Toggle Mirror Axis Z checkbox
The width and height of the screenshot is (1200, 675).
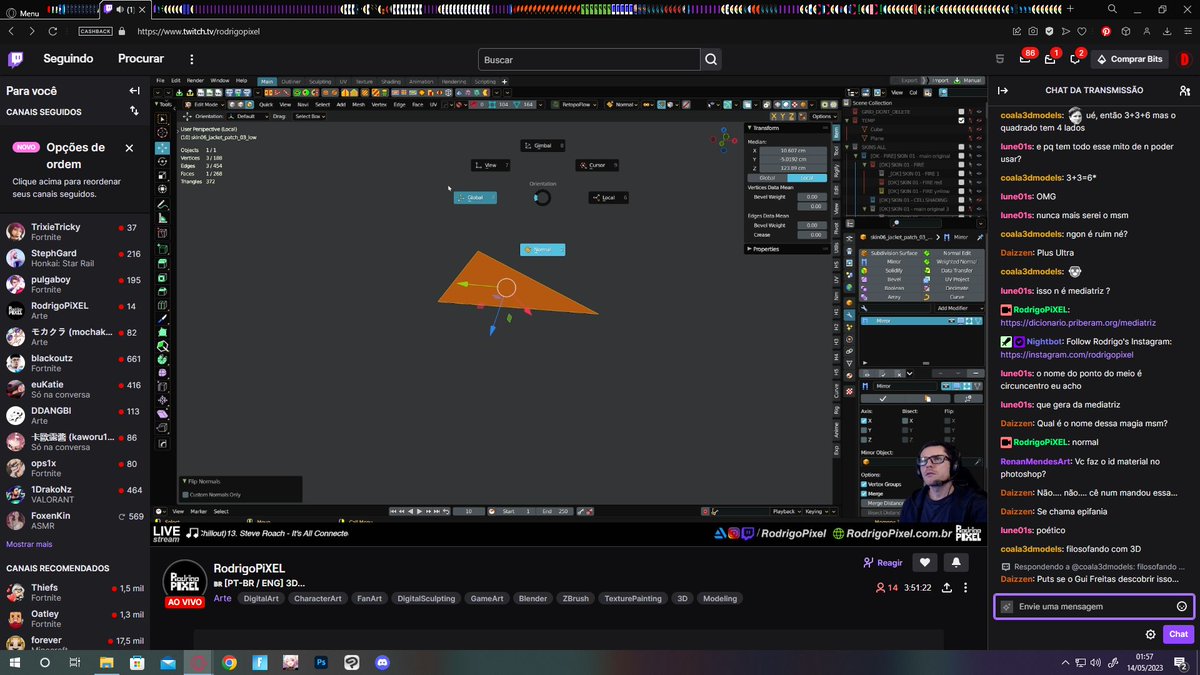[x=865, y=439]
